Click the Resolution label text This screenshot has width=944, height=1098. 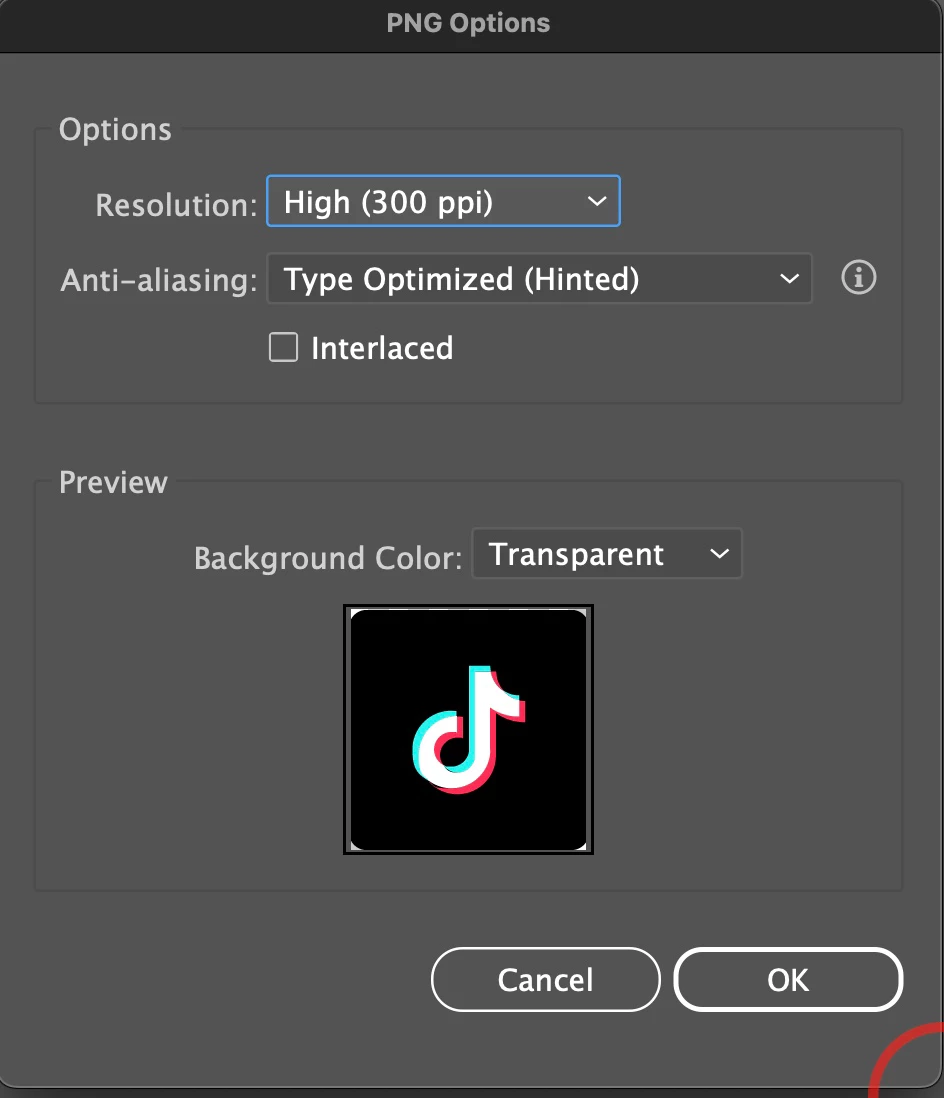pyautogui.click(x=176, y=205)
